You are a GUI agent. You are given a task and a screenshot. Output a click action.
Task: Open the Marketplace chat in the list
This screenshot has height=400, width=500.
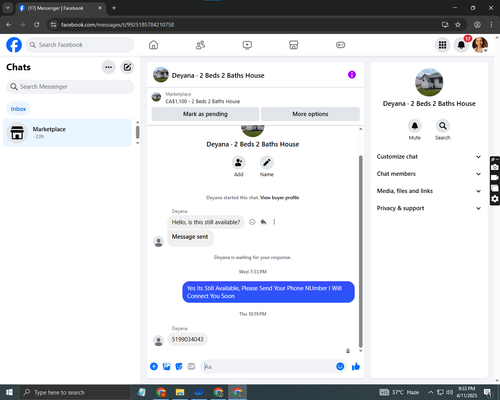67,133
